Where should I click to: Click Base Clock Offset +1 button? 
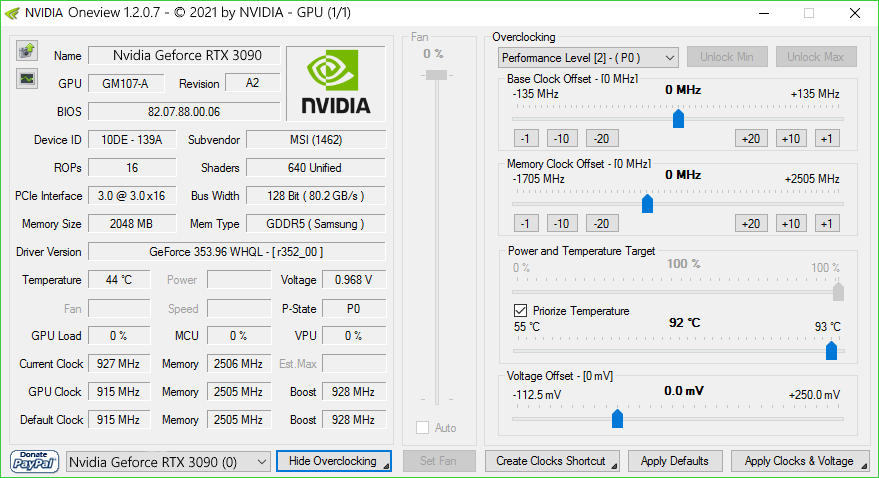pyautogui.click(x=827, y=138)
